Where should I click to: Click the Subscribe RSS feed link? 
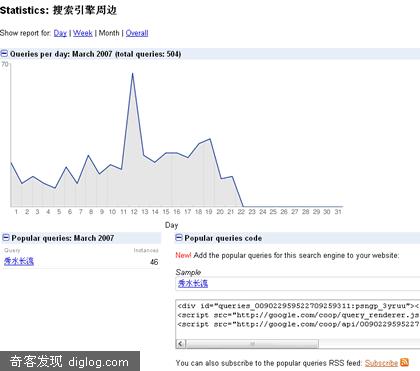[x=382, y=363]
